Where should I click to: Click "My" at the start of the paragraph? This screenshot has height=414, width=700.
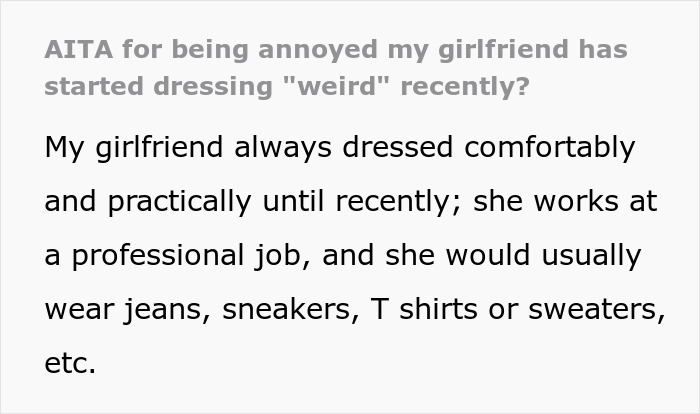point(66,148)
